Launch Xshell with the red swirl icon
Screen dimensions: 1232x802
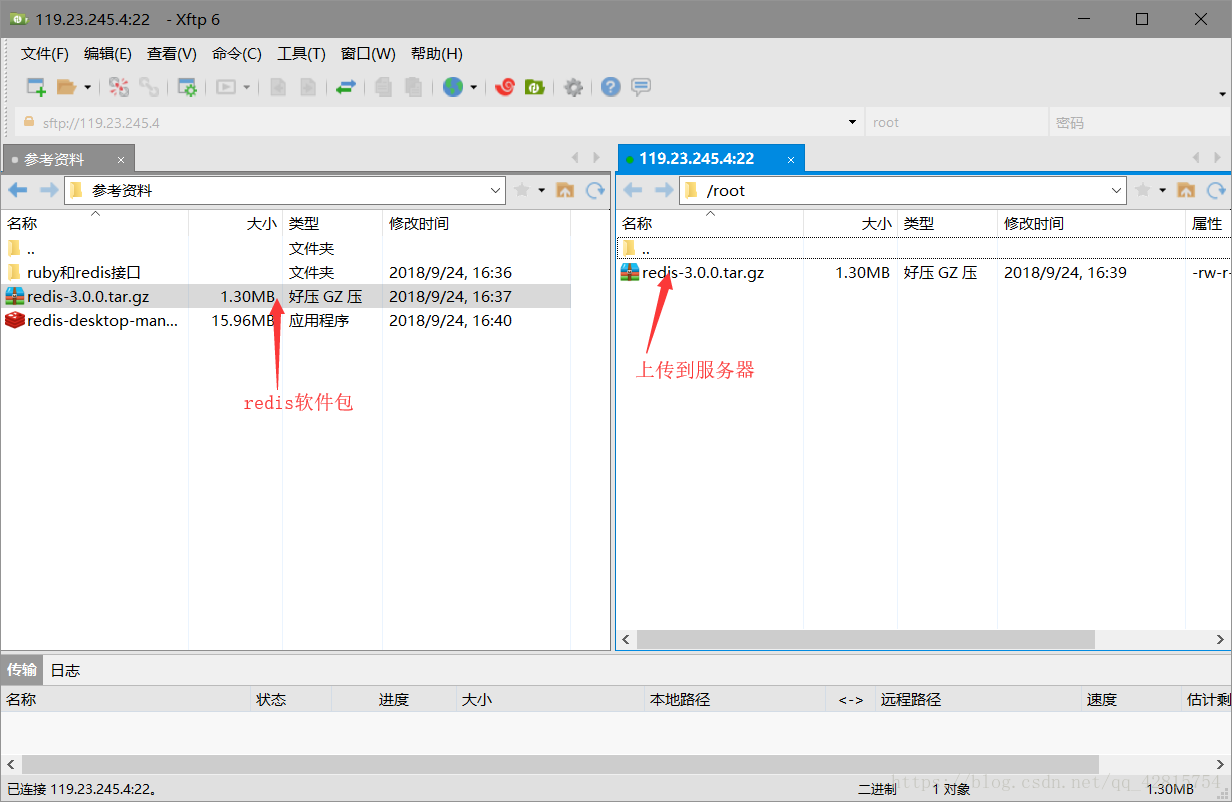tap(505, 87)
